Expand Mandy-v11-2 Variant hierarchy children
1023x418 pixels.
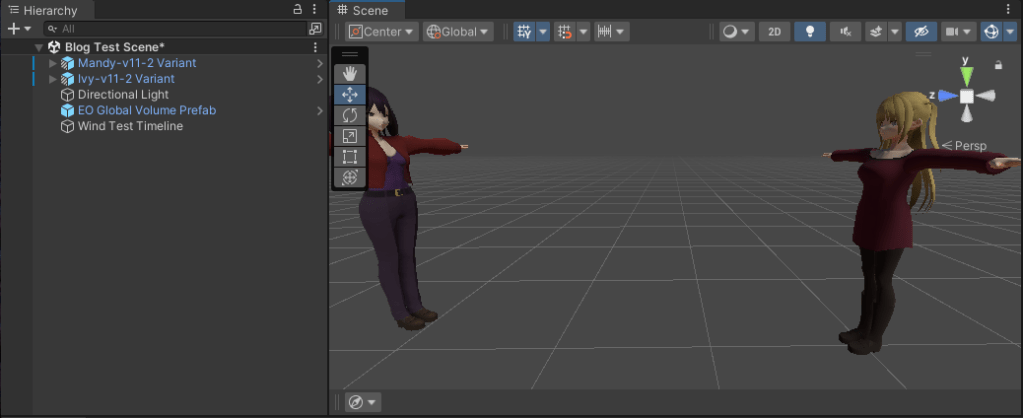pyautogui.click(x=53, y=63)
